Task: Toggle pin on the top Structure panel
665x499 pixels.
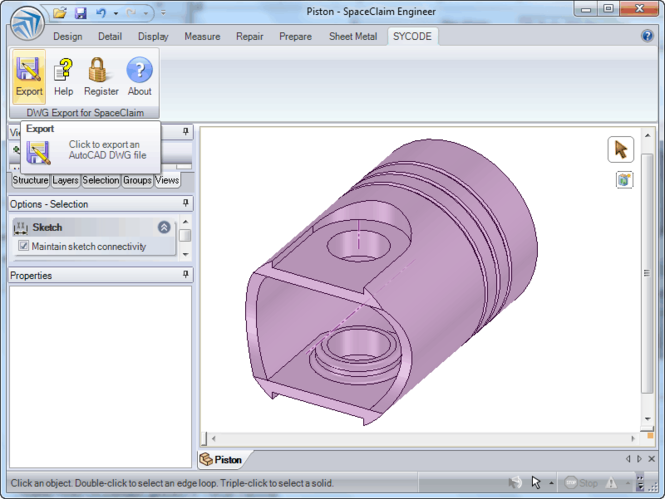Action: [185, 131]
